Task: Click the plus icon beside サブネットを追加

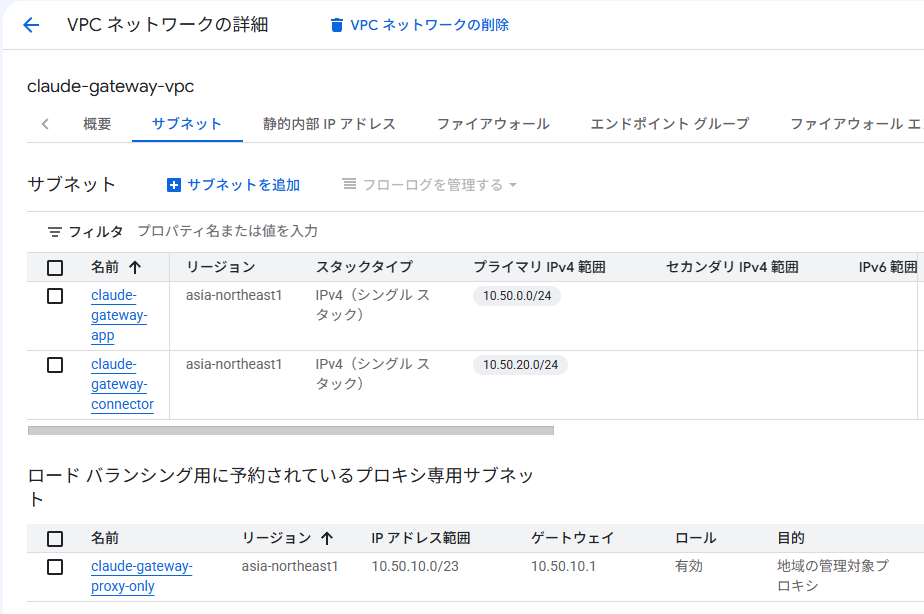Action: coord(174,185)
